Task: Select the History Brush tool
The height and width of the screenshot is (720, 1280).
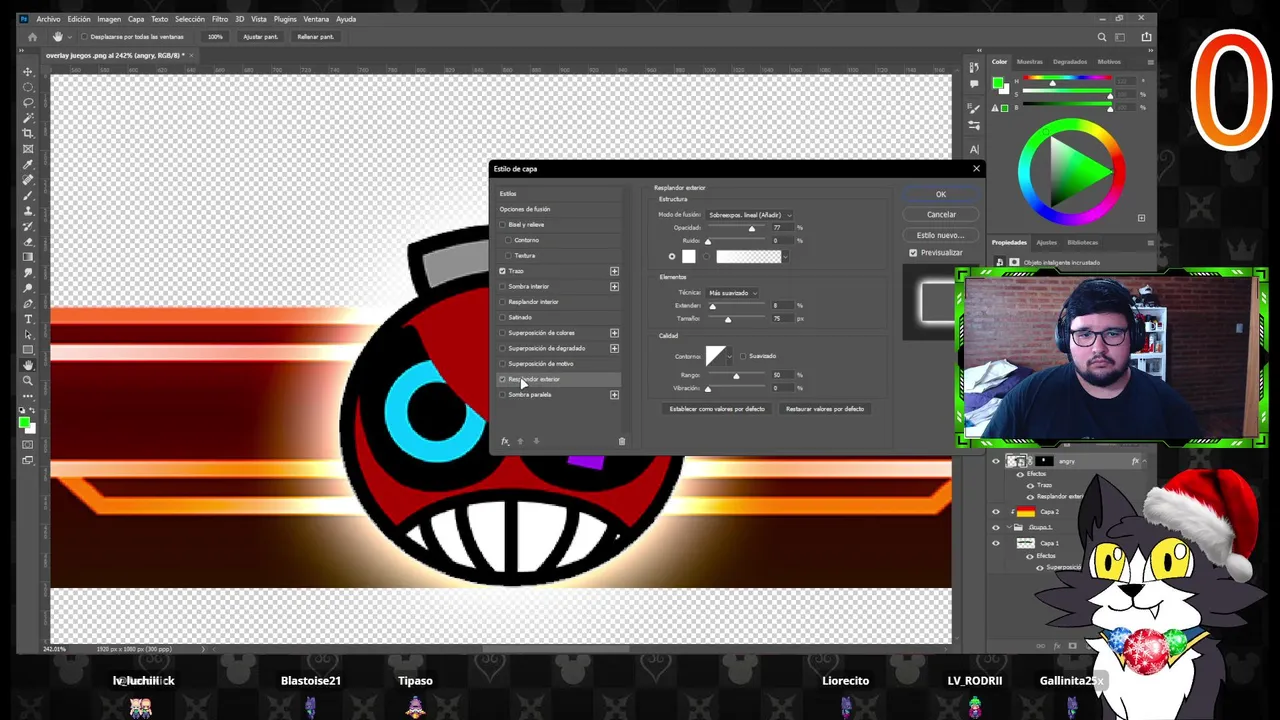Action: click(28, 226)
